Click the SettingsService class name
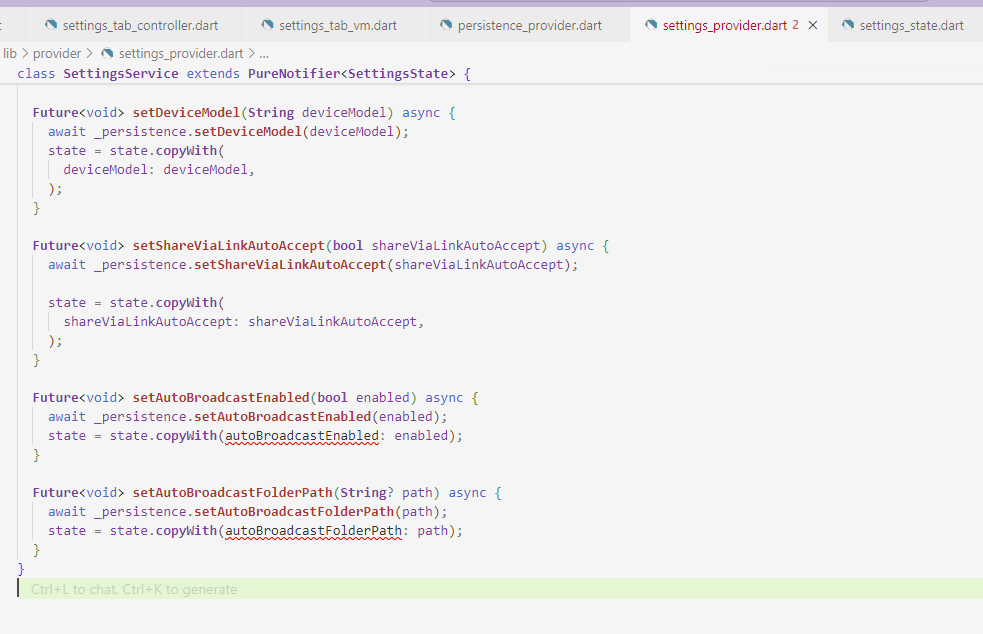This screenshot has width=983, height=634. (120, 73)
